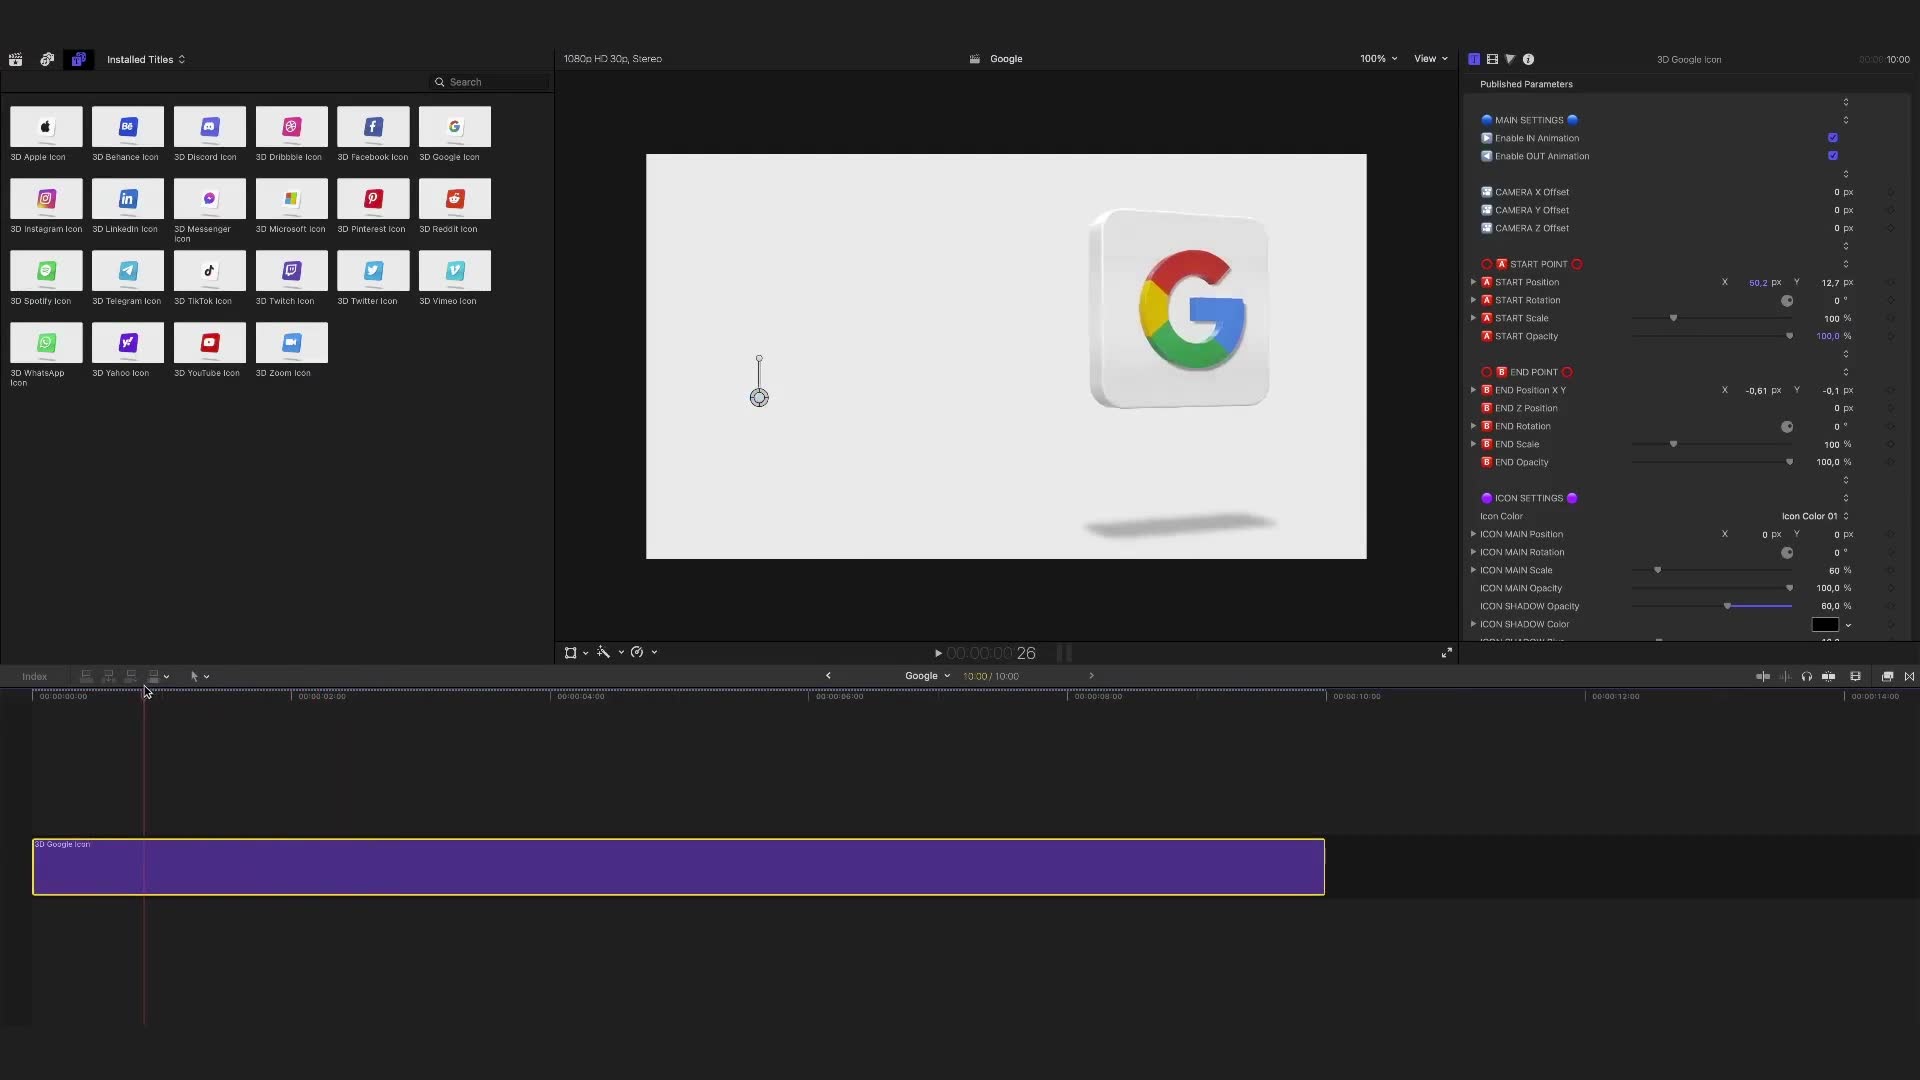Uncheck Enable OUT Animation checkbox
The image size is (1920, 1080).
pos(1833,156)
